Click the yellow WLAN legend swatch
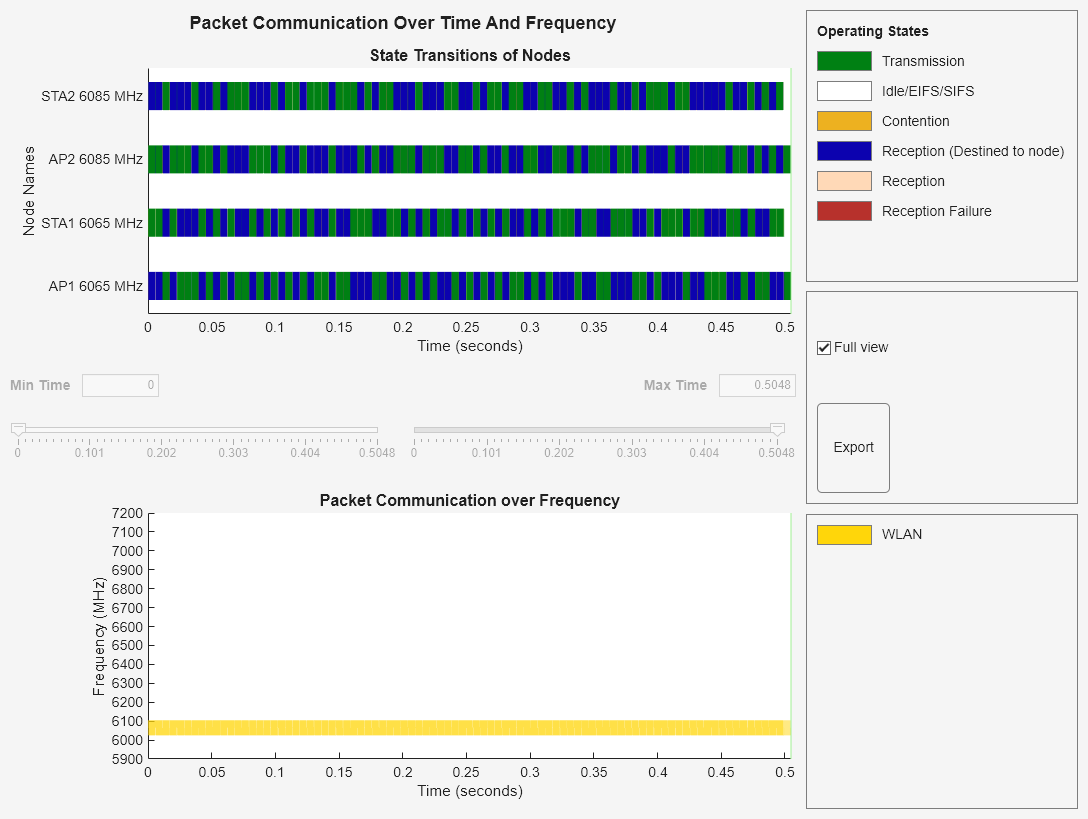1088x819 pixels. pyautogui.click(x=844, y=535)
